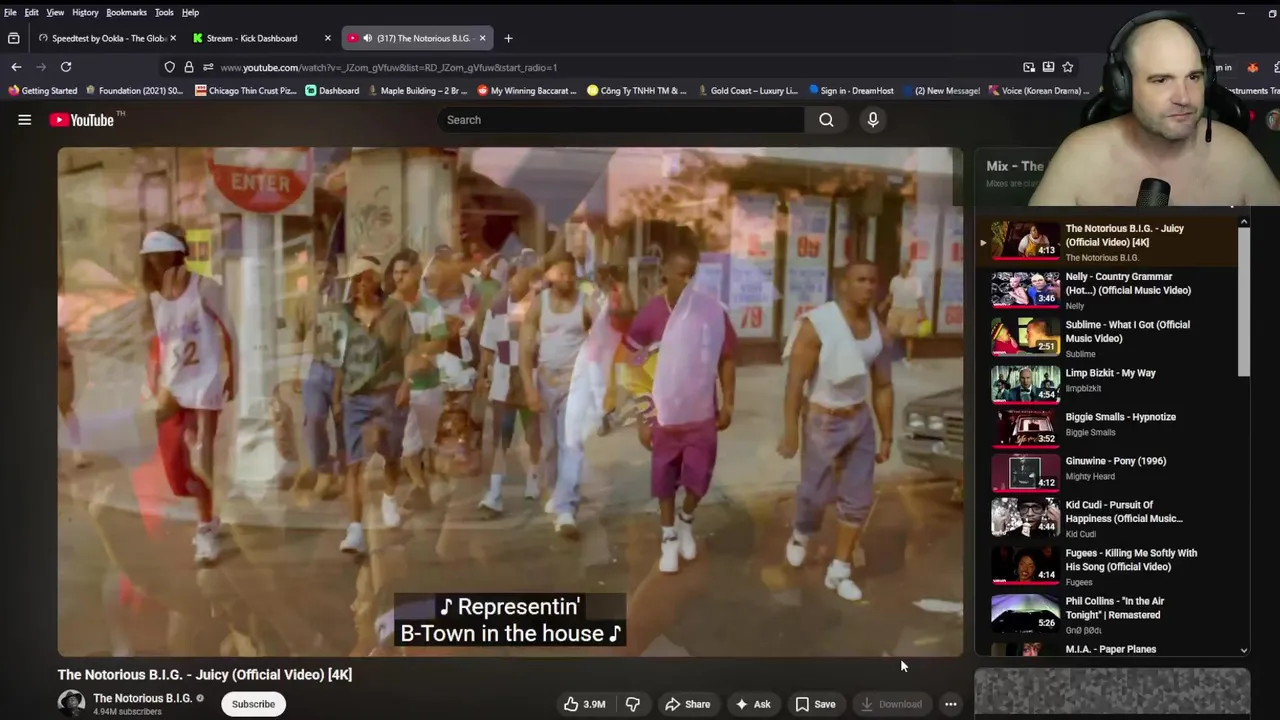1280x720 pixels.
Task: View site security padlock info
Action: (189, 67)
